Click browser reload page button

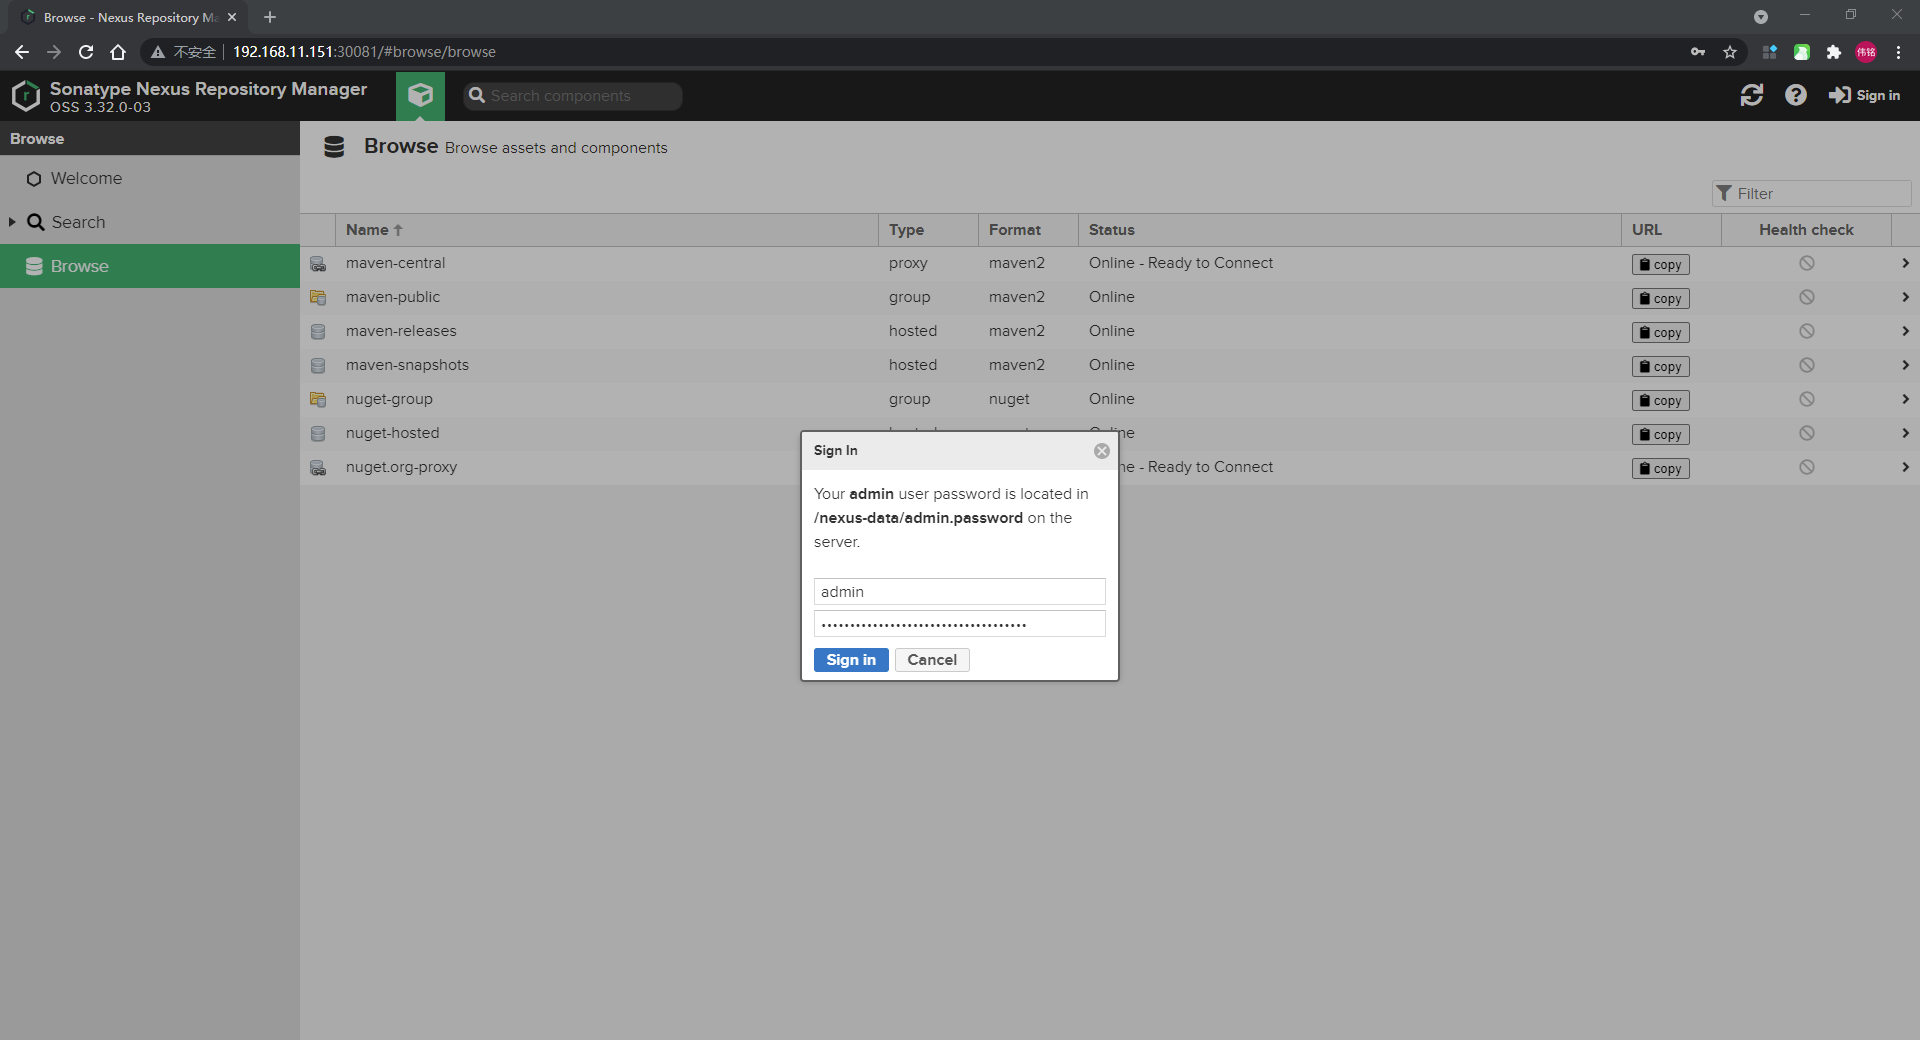(86, 52)
